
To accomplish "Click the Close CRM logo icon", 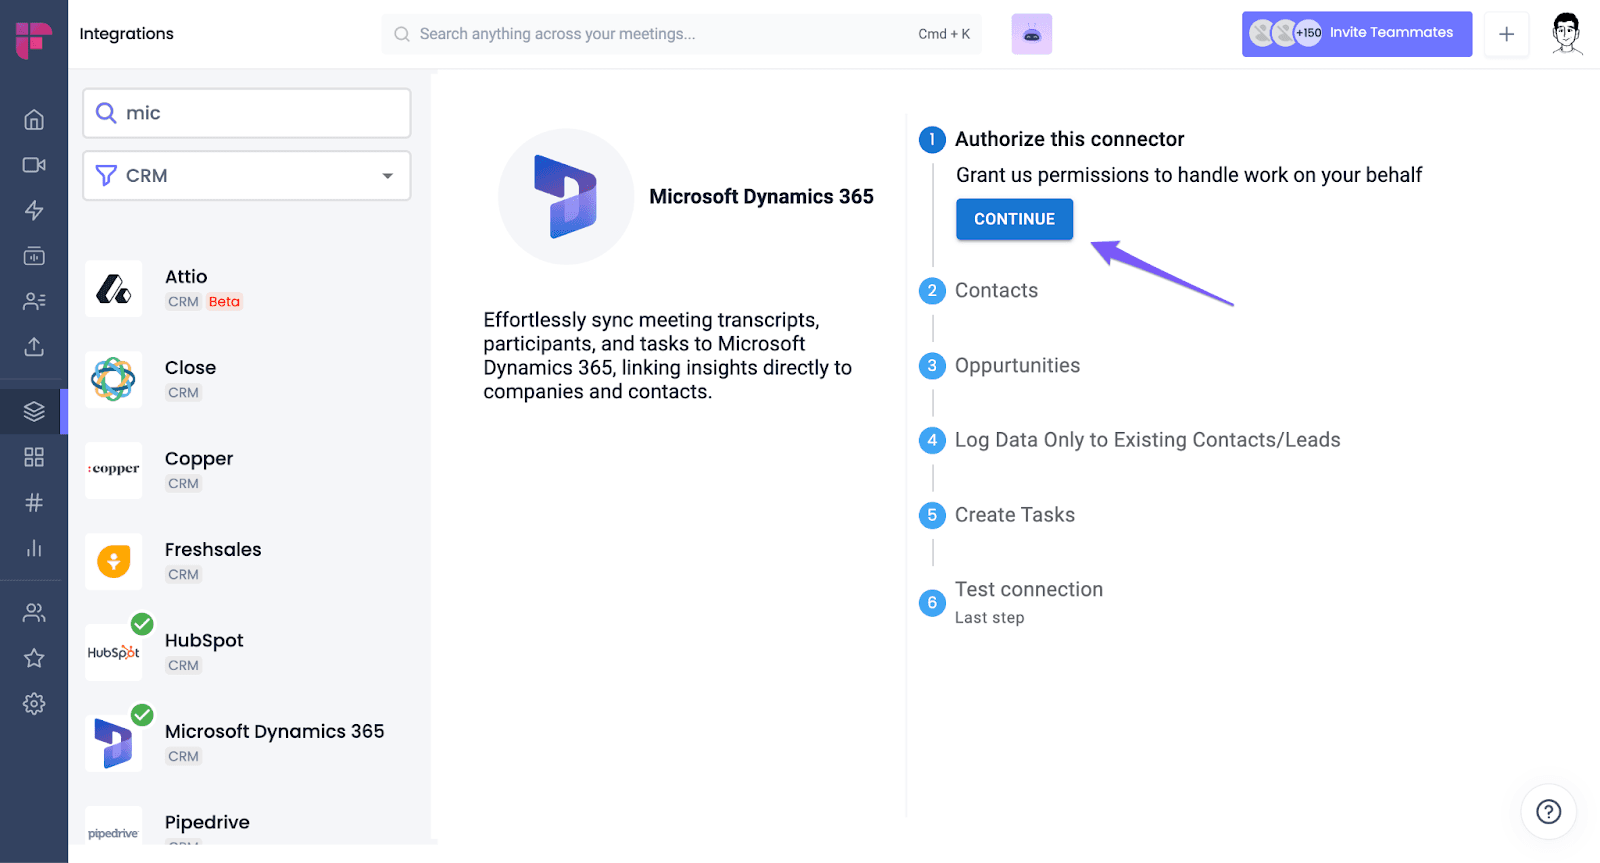I will 114,379.
